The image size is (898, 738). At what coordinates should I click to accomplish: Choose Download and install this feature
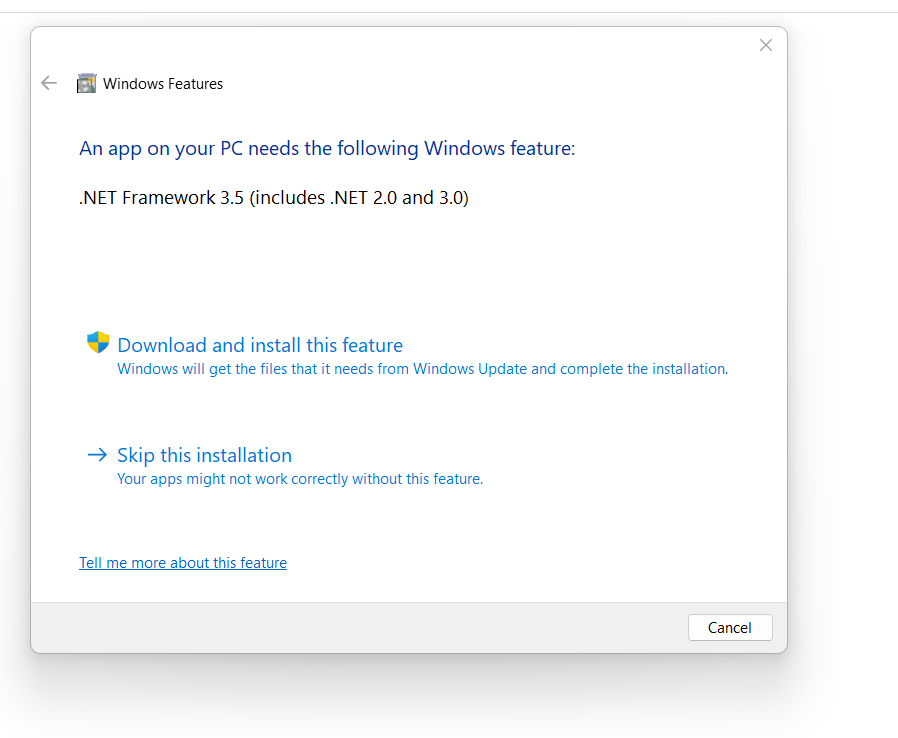pos(260,345)
